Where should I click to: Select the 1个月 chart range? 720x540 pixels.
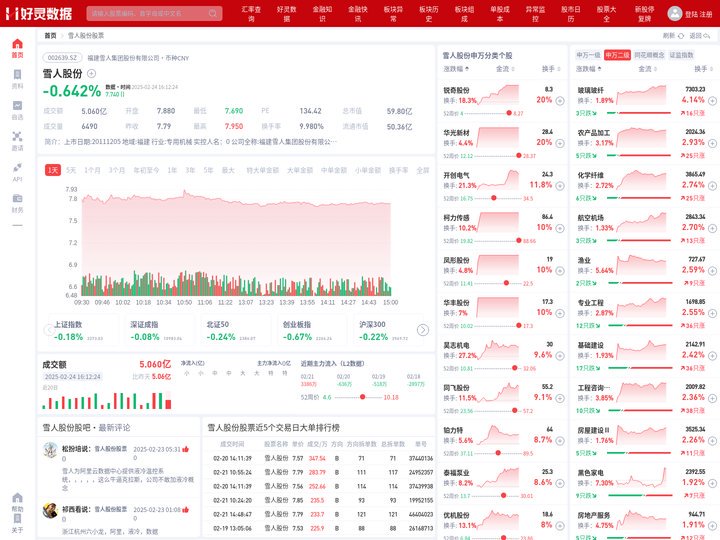pos(92,170)
